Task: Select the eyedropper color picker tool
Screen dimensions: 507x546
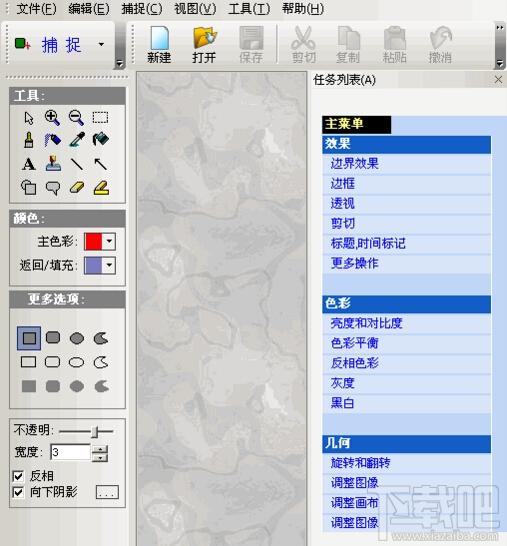Action: pos(77,140)
